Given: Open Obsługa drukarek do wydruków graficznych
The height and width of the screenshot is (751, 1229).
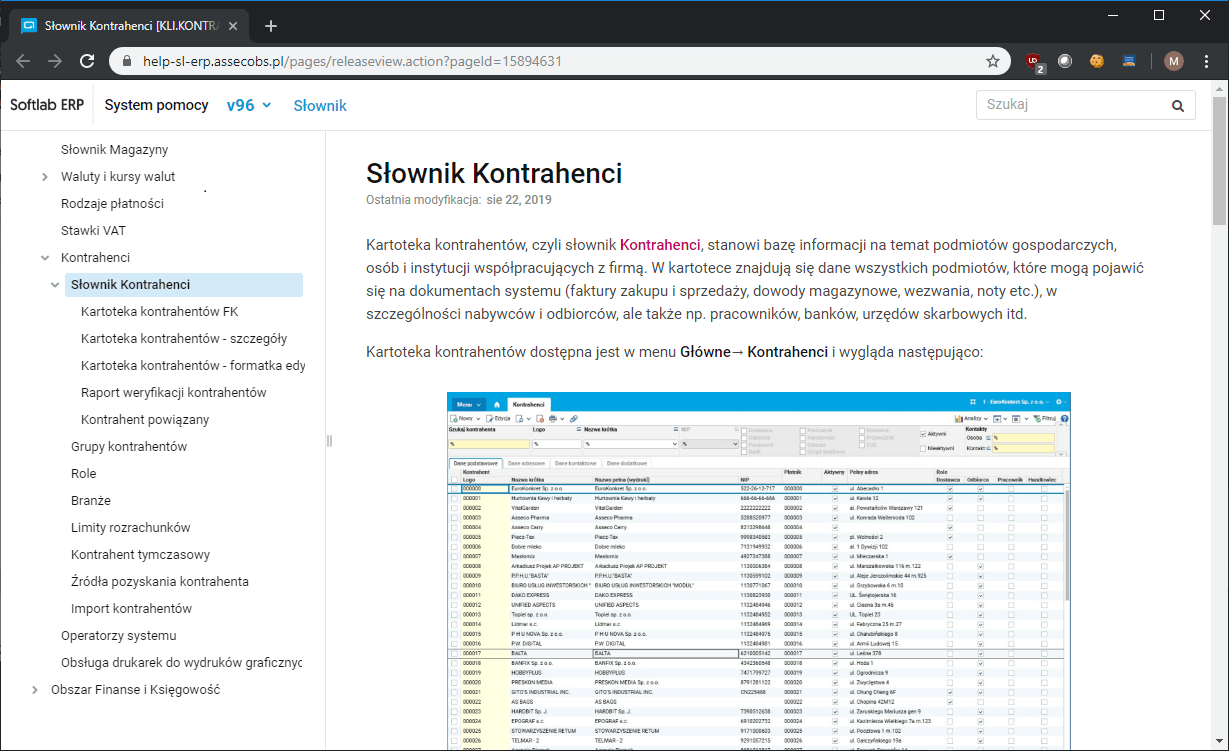Looking at the screenshot, I should coord(181,663).
